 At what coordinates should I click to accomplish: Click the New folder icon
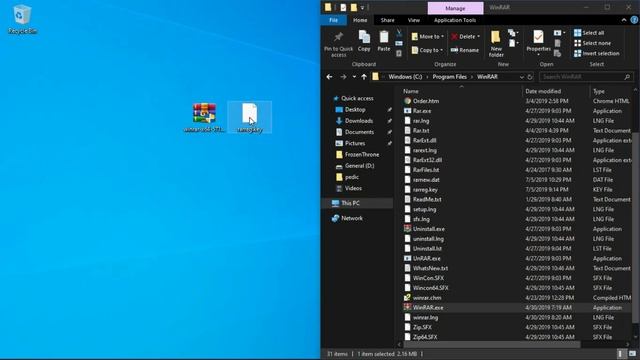[496, 44]
